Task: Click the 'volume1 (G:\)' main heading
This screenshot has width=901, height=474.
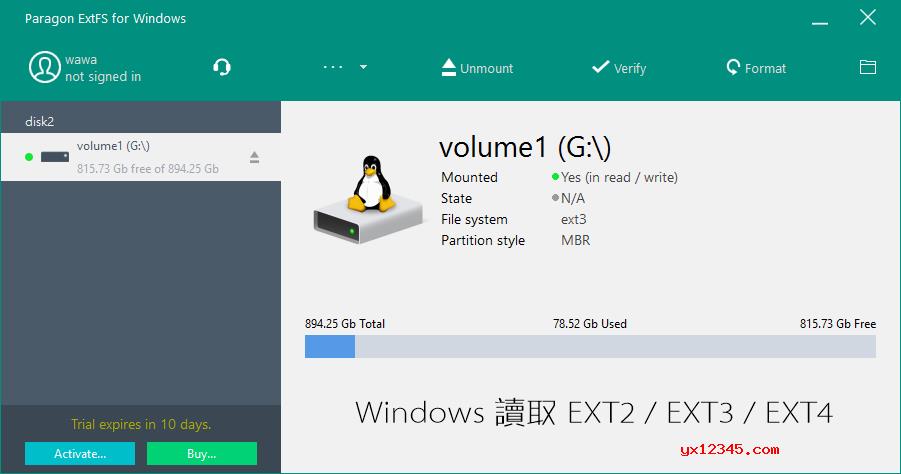Action: 525,147
